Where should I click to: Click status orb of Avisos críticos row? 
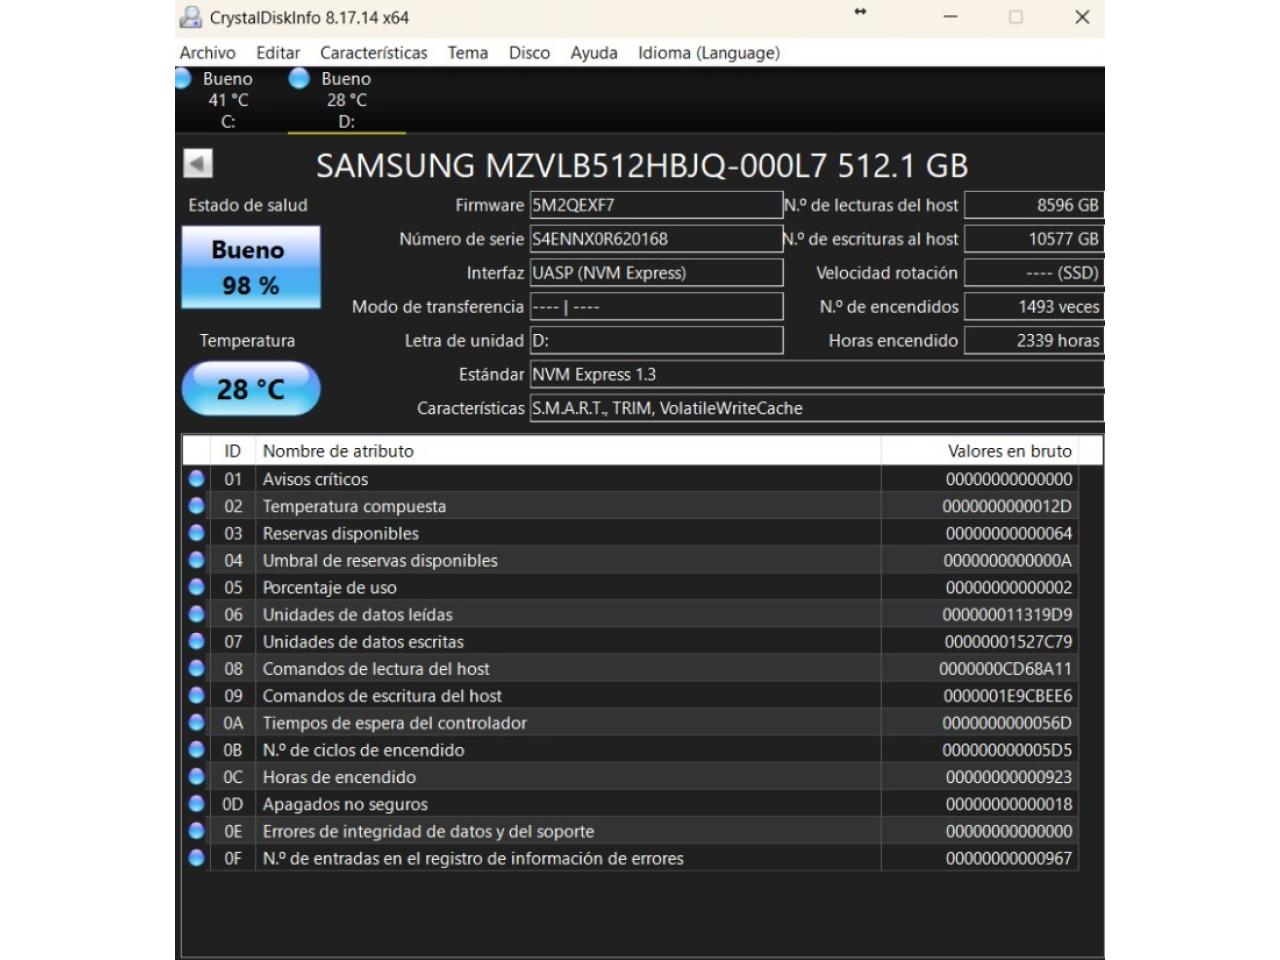pos(196,479)
